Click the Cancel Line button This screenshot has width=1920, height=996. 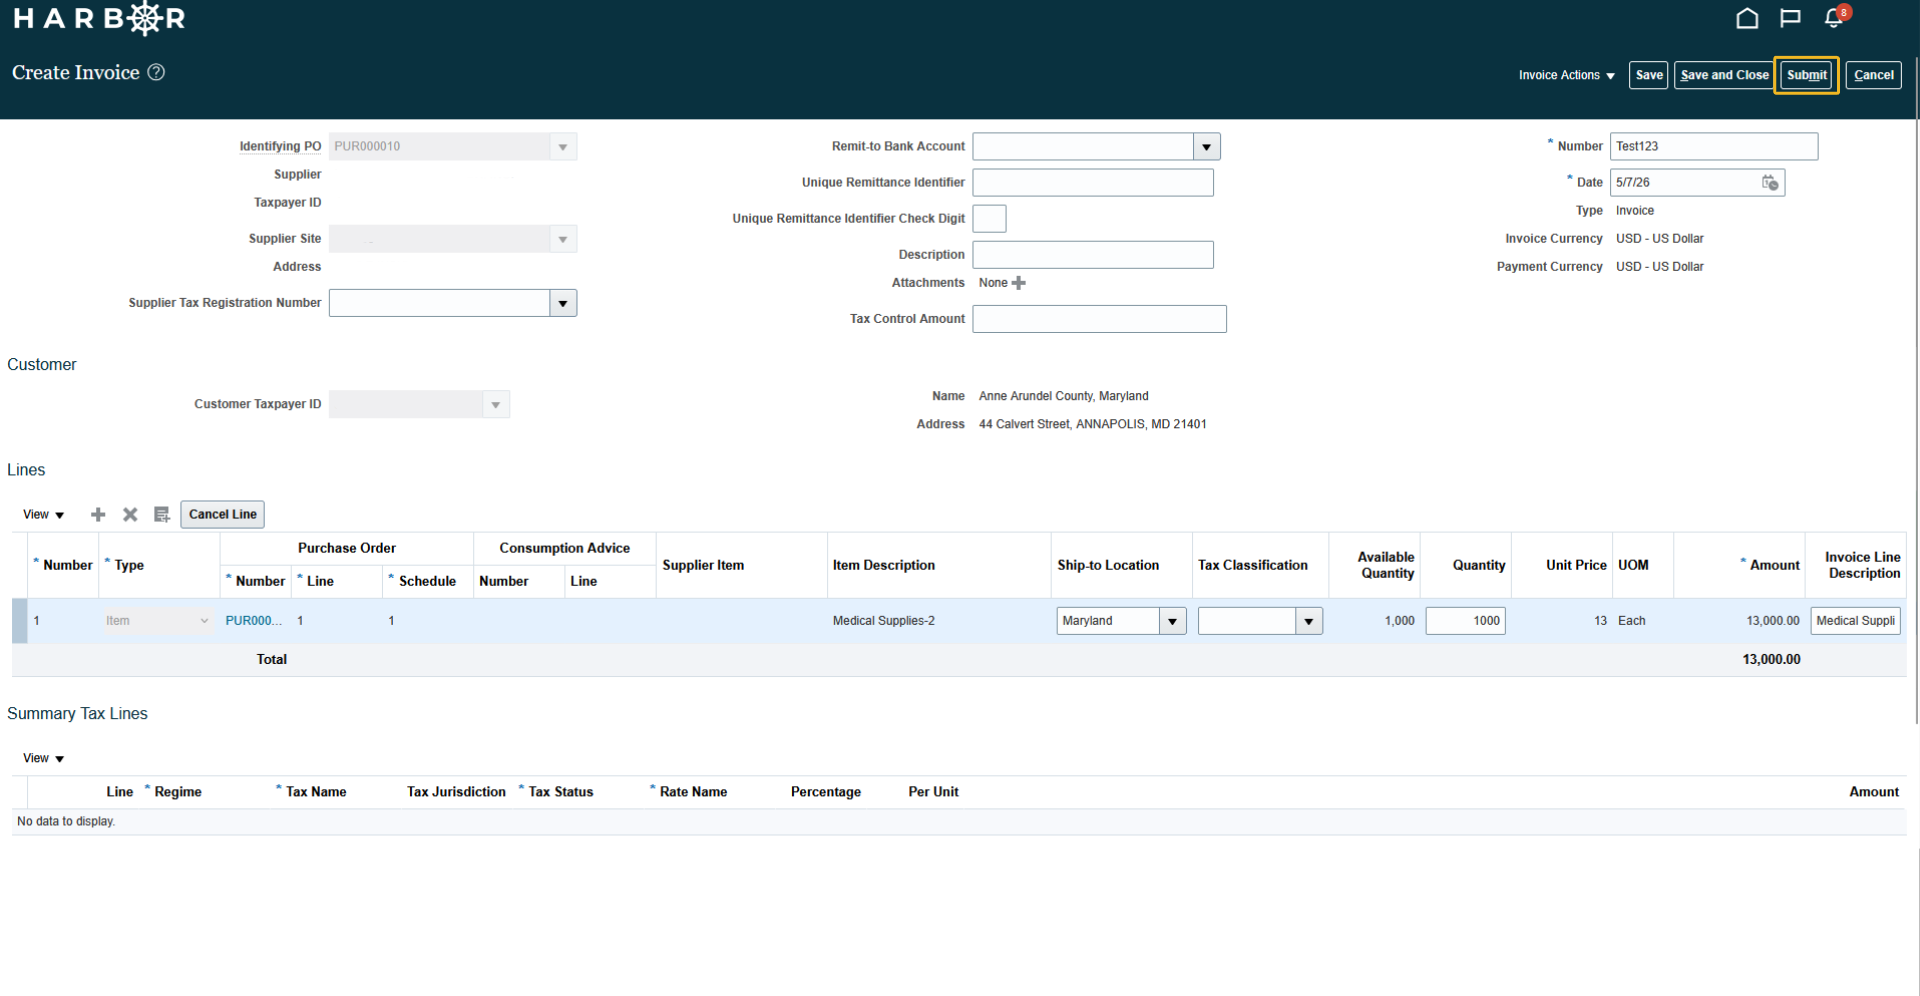(222, 514)
